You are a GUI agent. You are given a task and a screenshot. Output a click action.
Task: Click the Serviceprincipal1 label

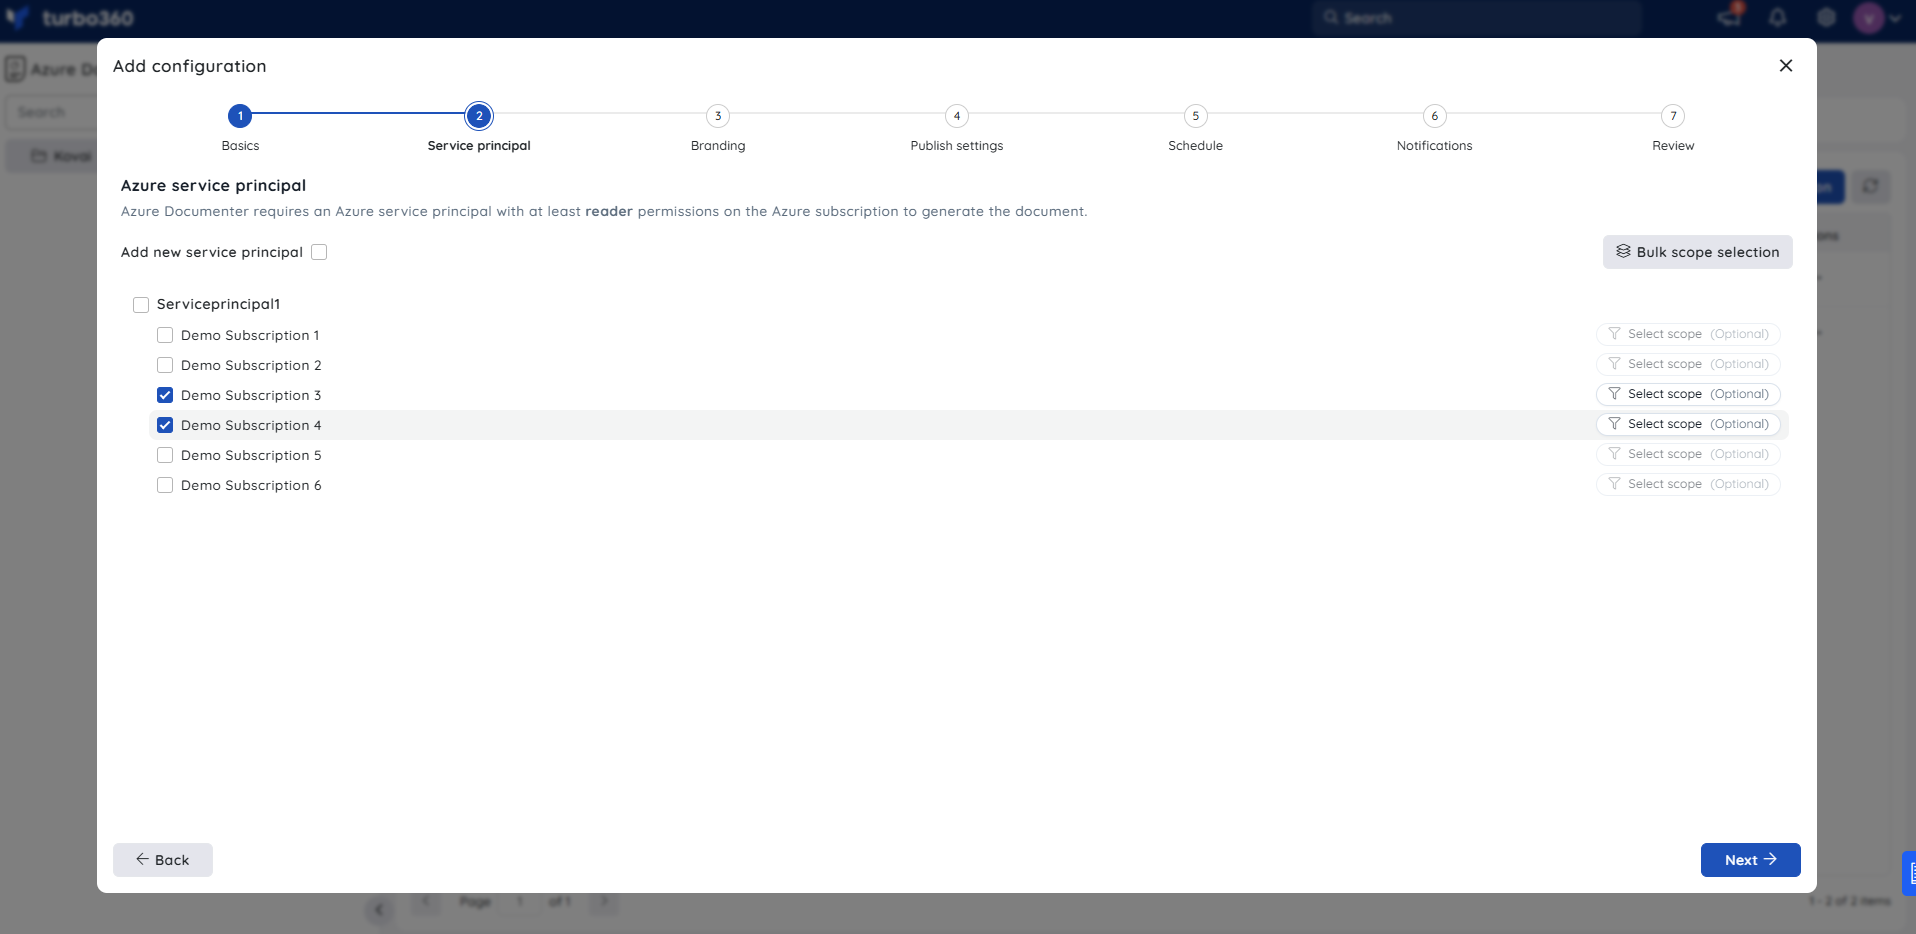(219, 304)
